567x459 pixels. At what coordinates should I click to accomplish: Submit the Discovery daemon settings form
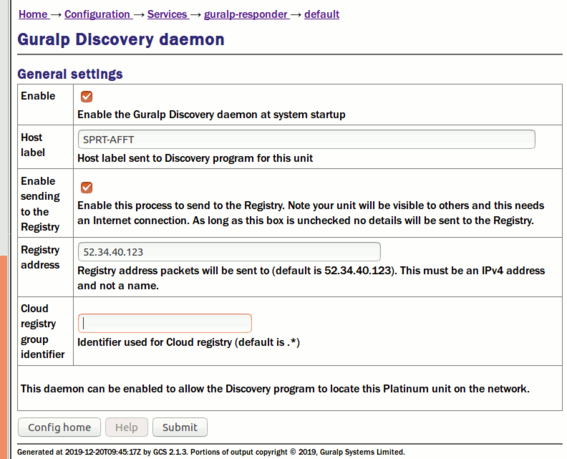click(180, 427)
